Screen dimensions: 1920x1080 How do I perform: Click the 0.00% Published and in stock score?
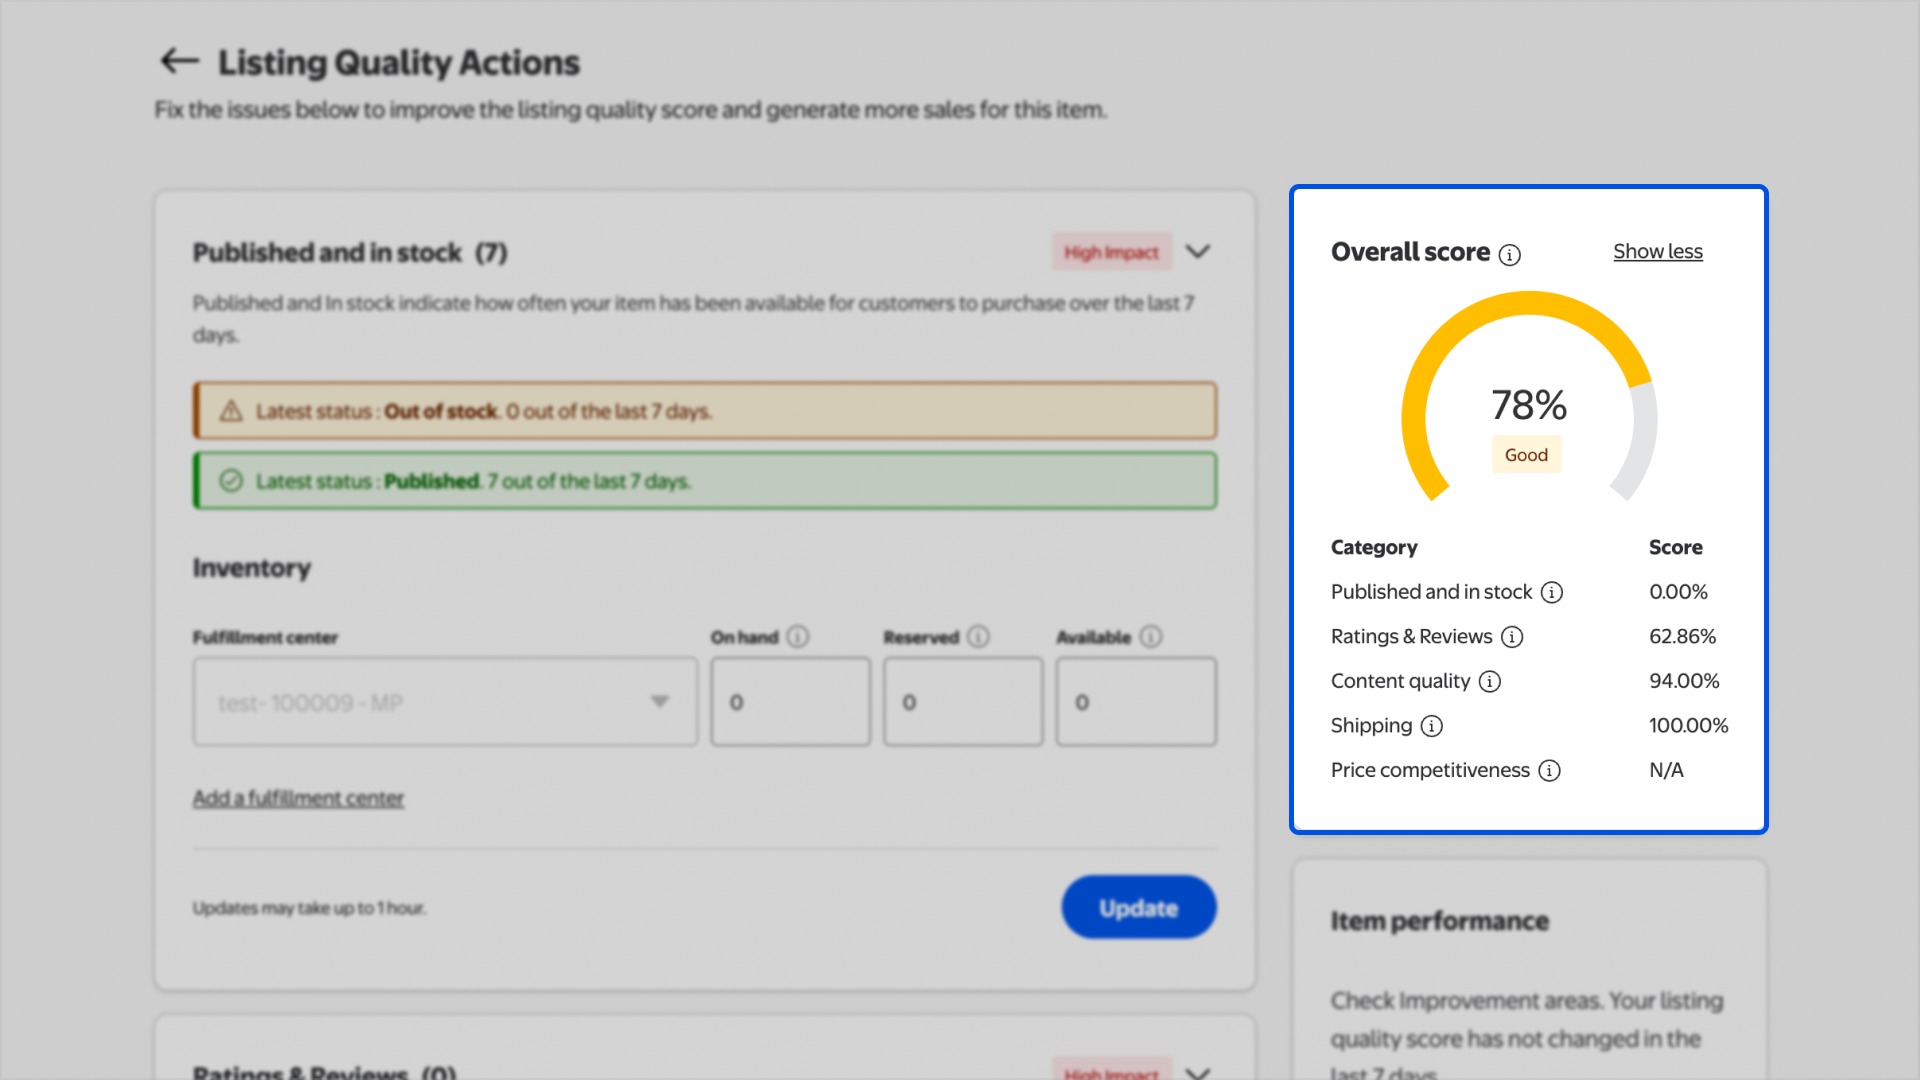point(1678,593)
